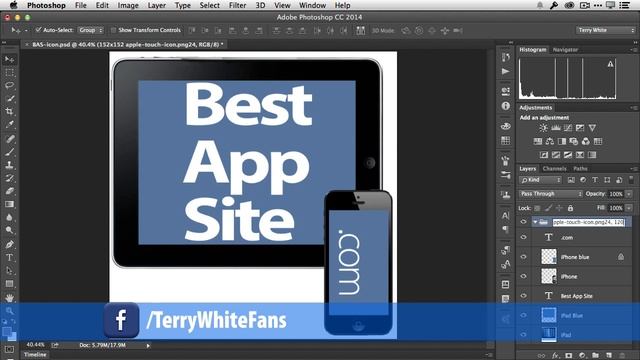Collapse the apple-touch-icon layer group
Viewport: 640px width, 360px height.
[x=535, y=222]
